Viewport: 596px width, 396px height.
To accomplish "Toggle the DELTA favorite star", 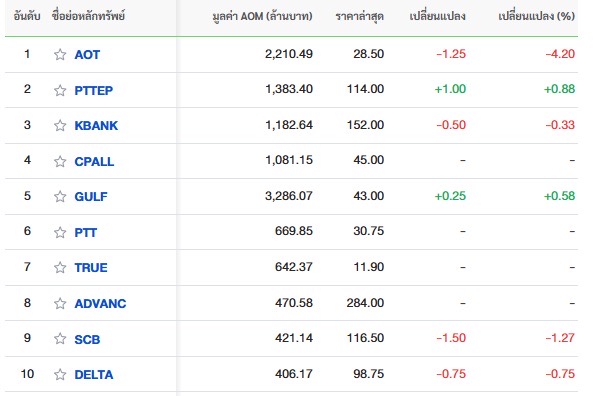I will click(60, 375).
